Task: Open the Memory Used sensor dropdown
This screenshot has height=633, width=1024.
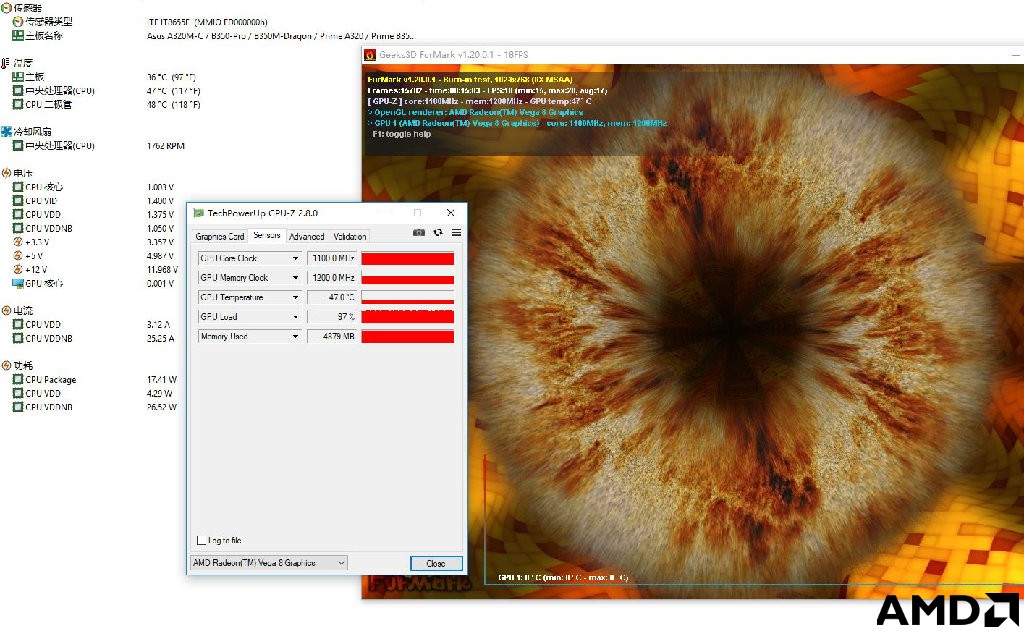Action: pyautogui.click(x=295, y=336)
